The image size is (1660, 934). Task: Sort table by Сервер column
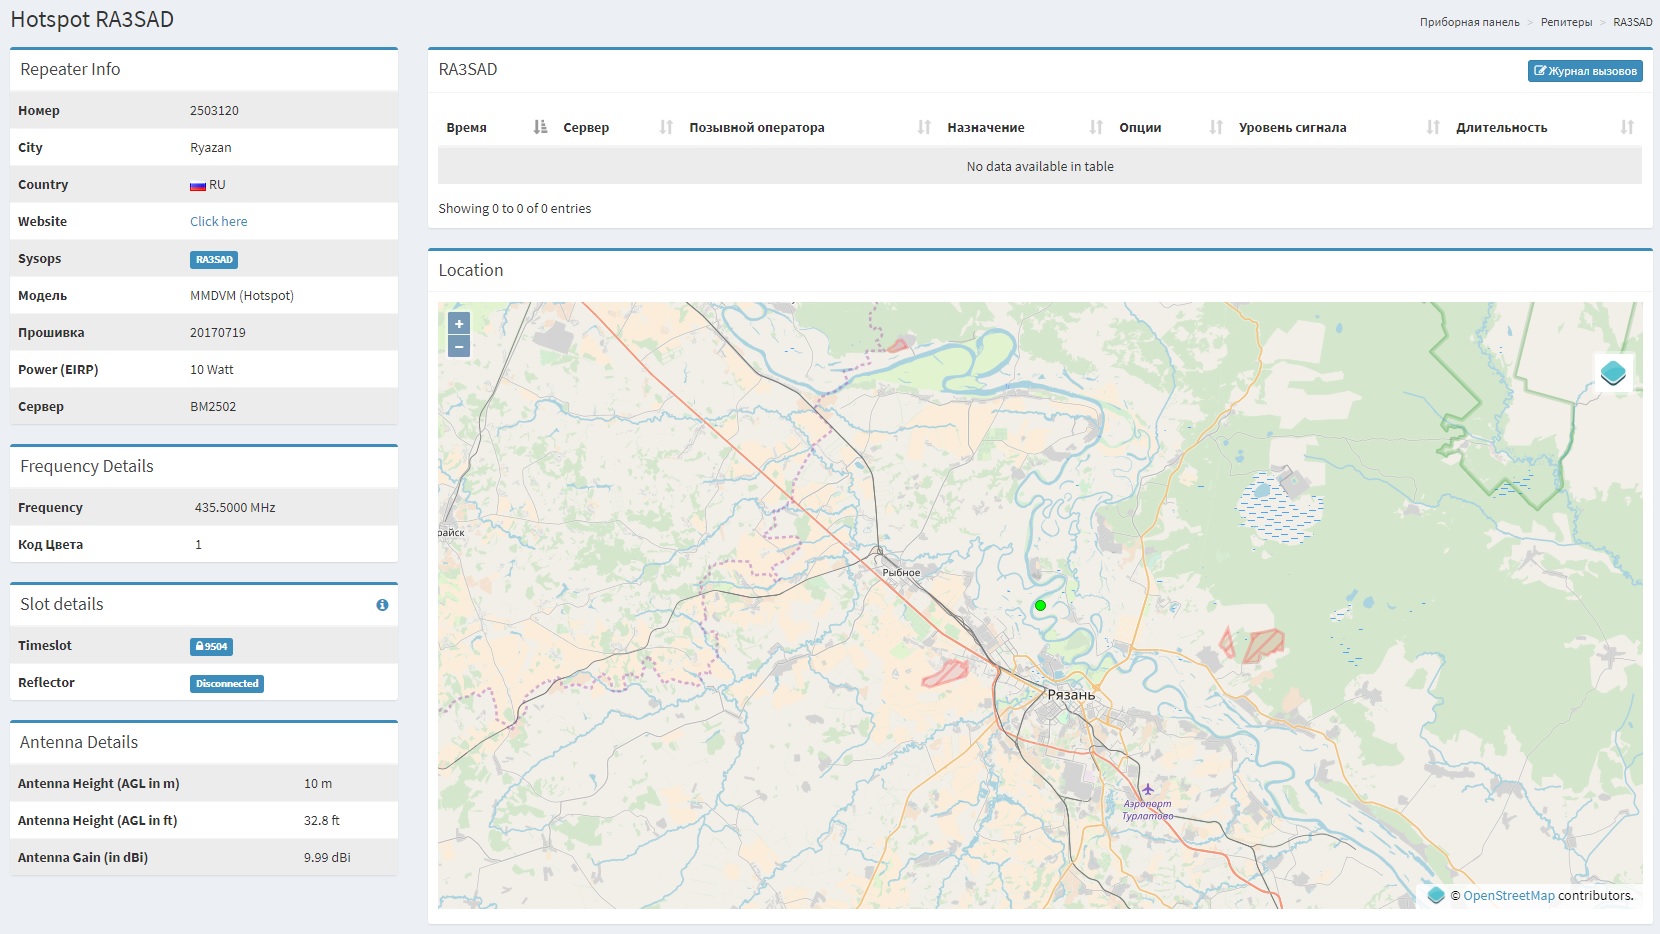(617, 127)
